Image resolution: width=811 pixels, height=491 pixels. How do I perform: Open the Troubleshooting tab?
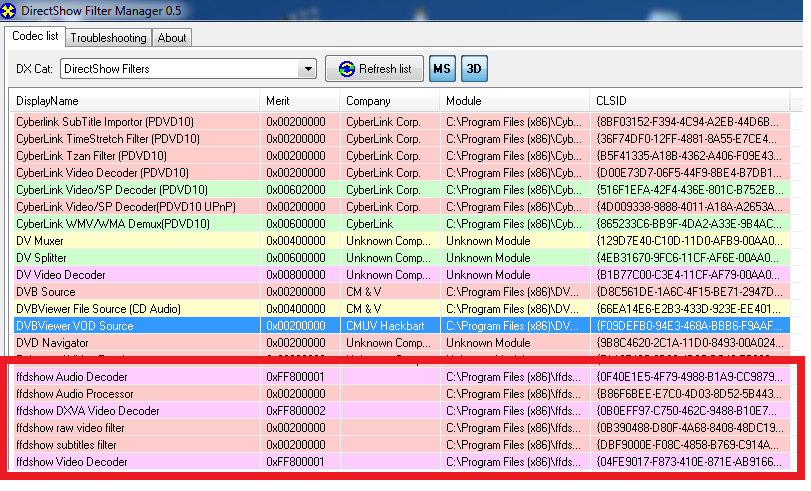(x=109, y=38)
